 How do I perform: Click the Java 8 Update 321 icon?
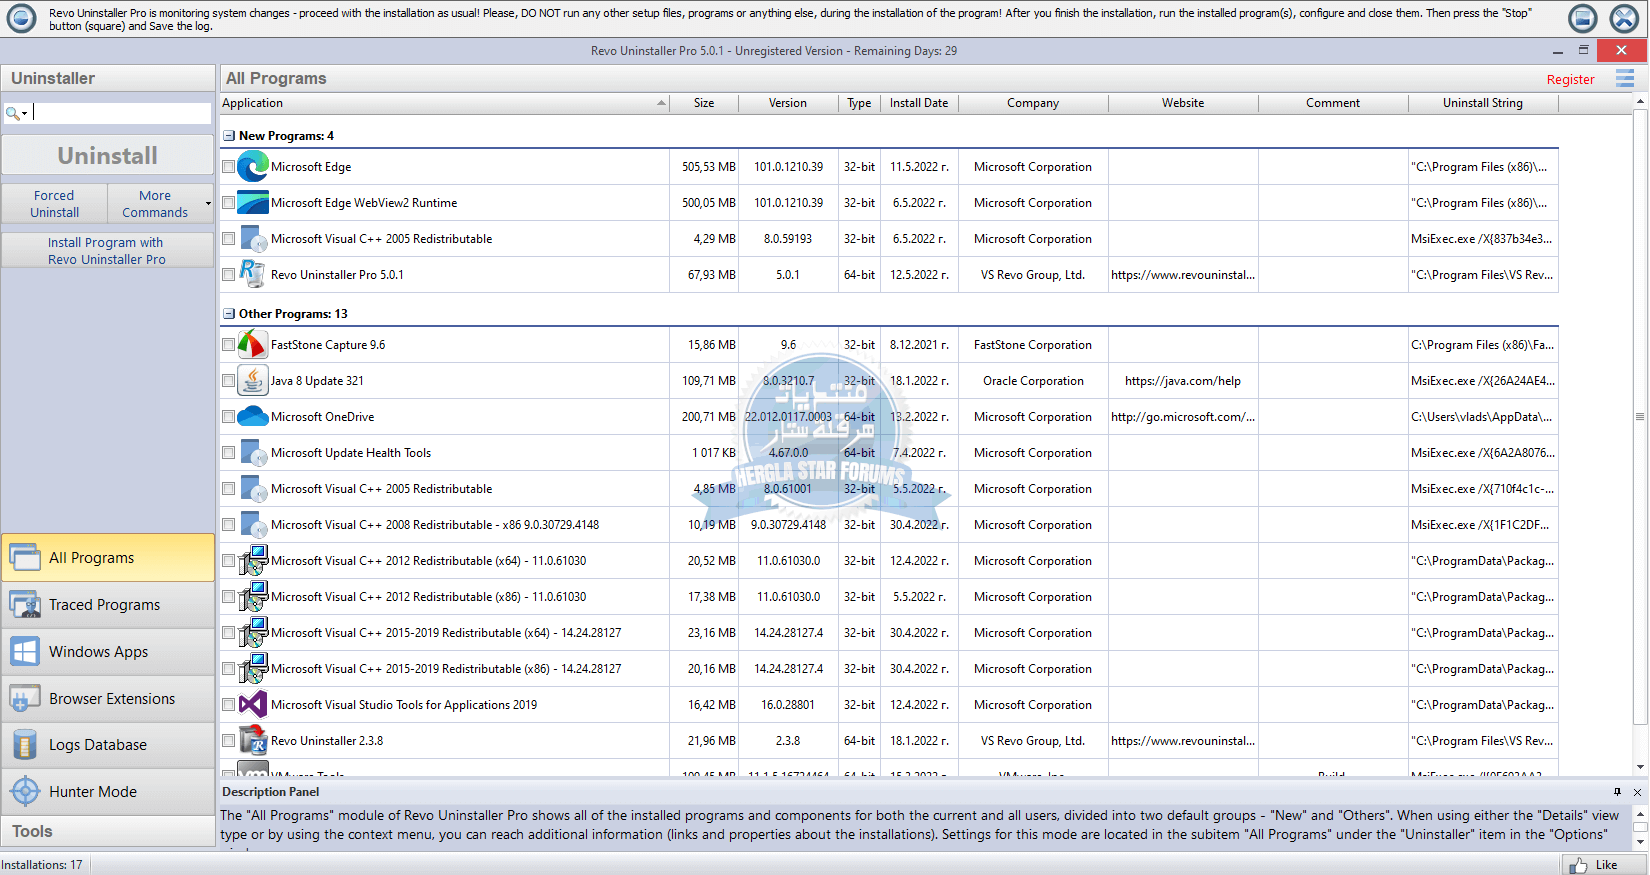[x=253, y=381]
